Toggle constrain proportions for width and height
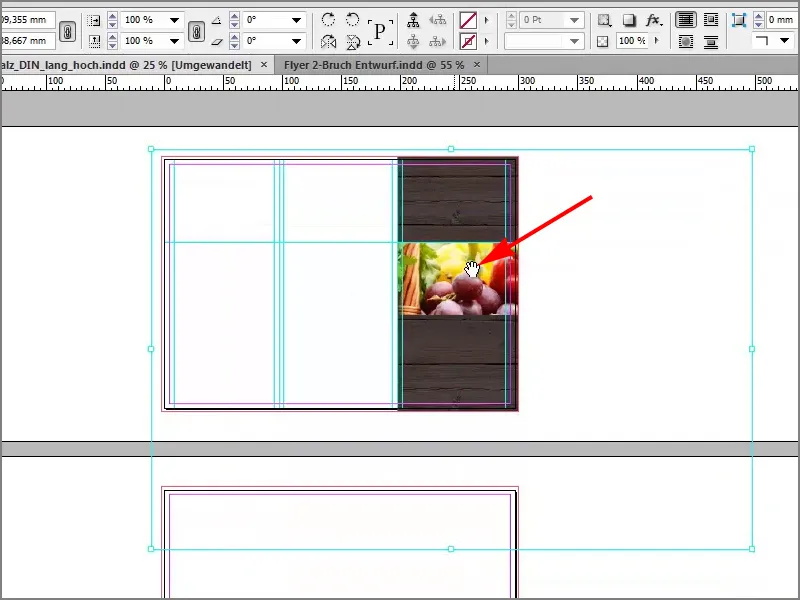800x600 pixels. coord(67,31)
